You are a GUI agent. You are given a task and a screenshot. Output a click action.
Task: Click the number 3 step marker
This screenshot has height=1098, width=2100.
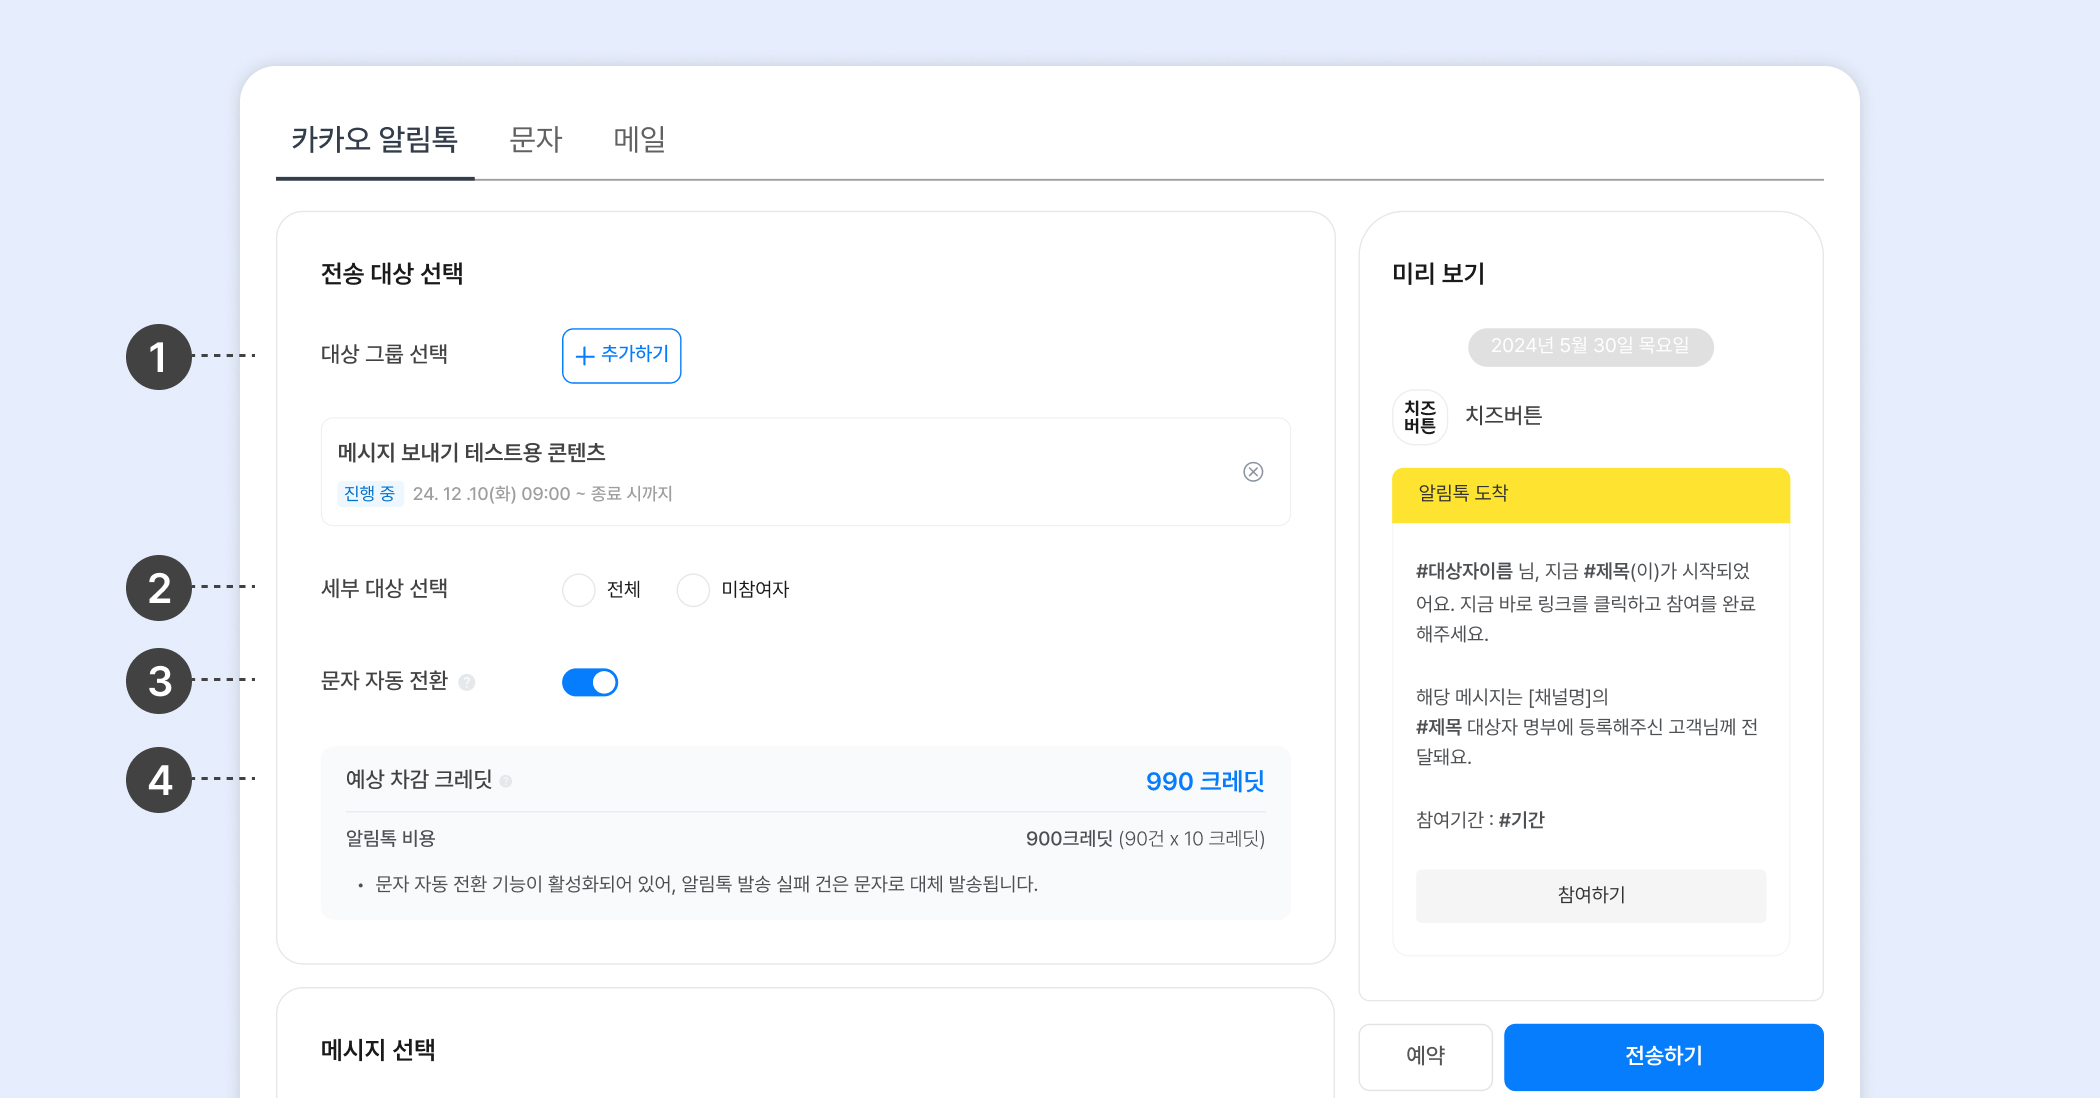[159, 681]
